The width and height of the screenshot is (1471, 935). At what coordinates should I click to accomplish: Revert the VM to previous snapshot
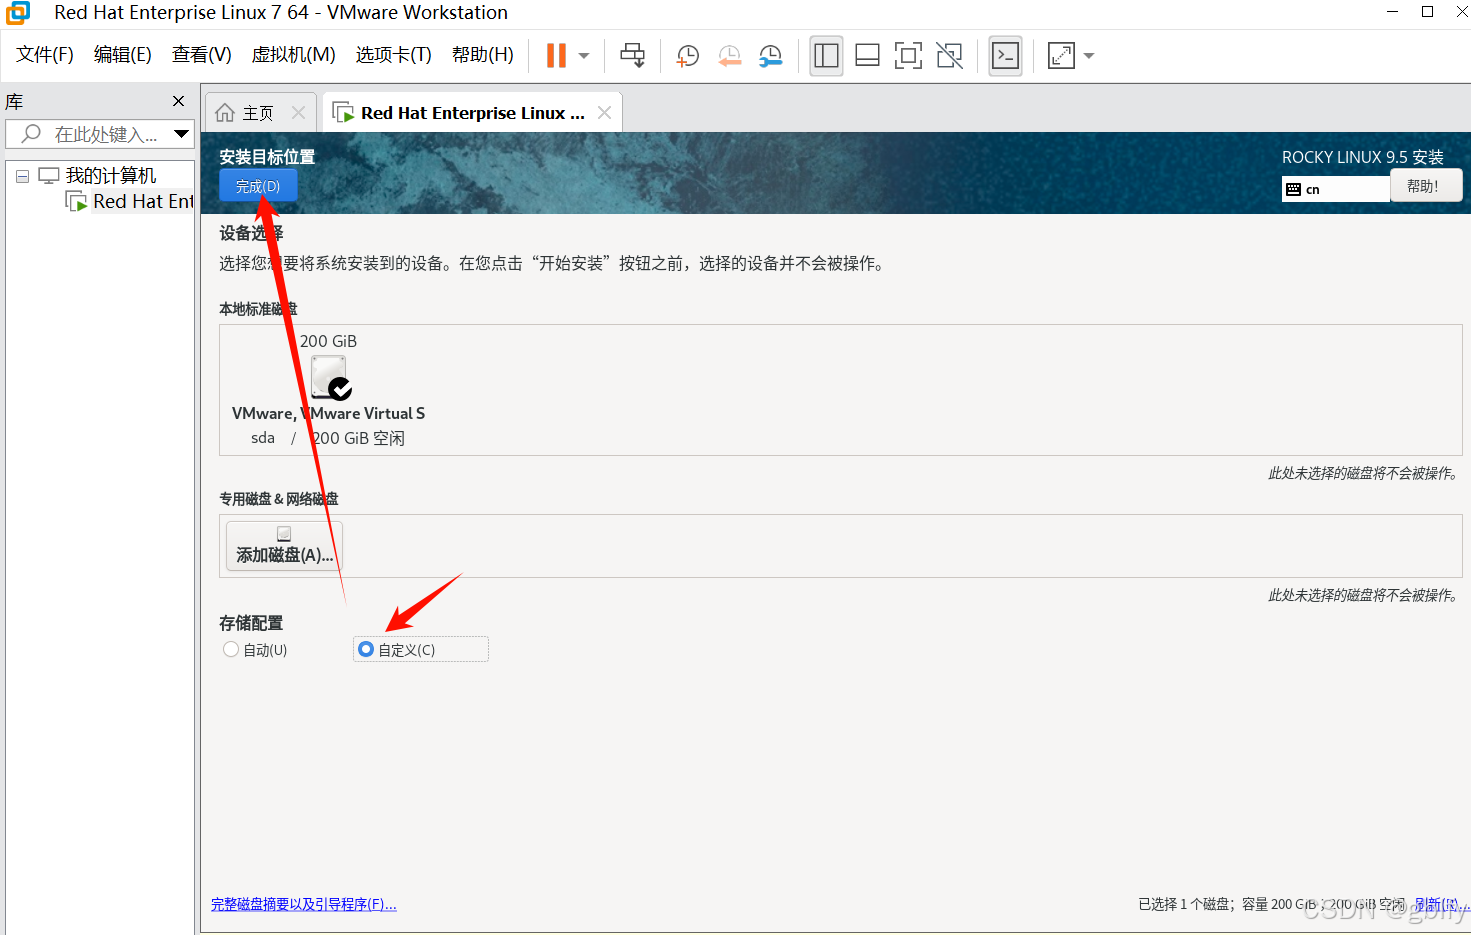pos(730,56)
